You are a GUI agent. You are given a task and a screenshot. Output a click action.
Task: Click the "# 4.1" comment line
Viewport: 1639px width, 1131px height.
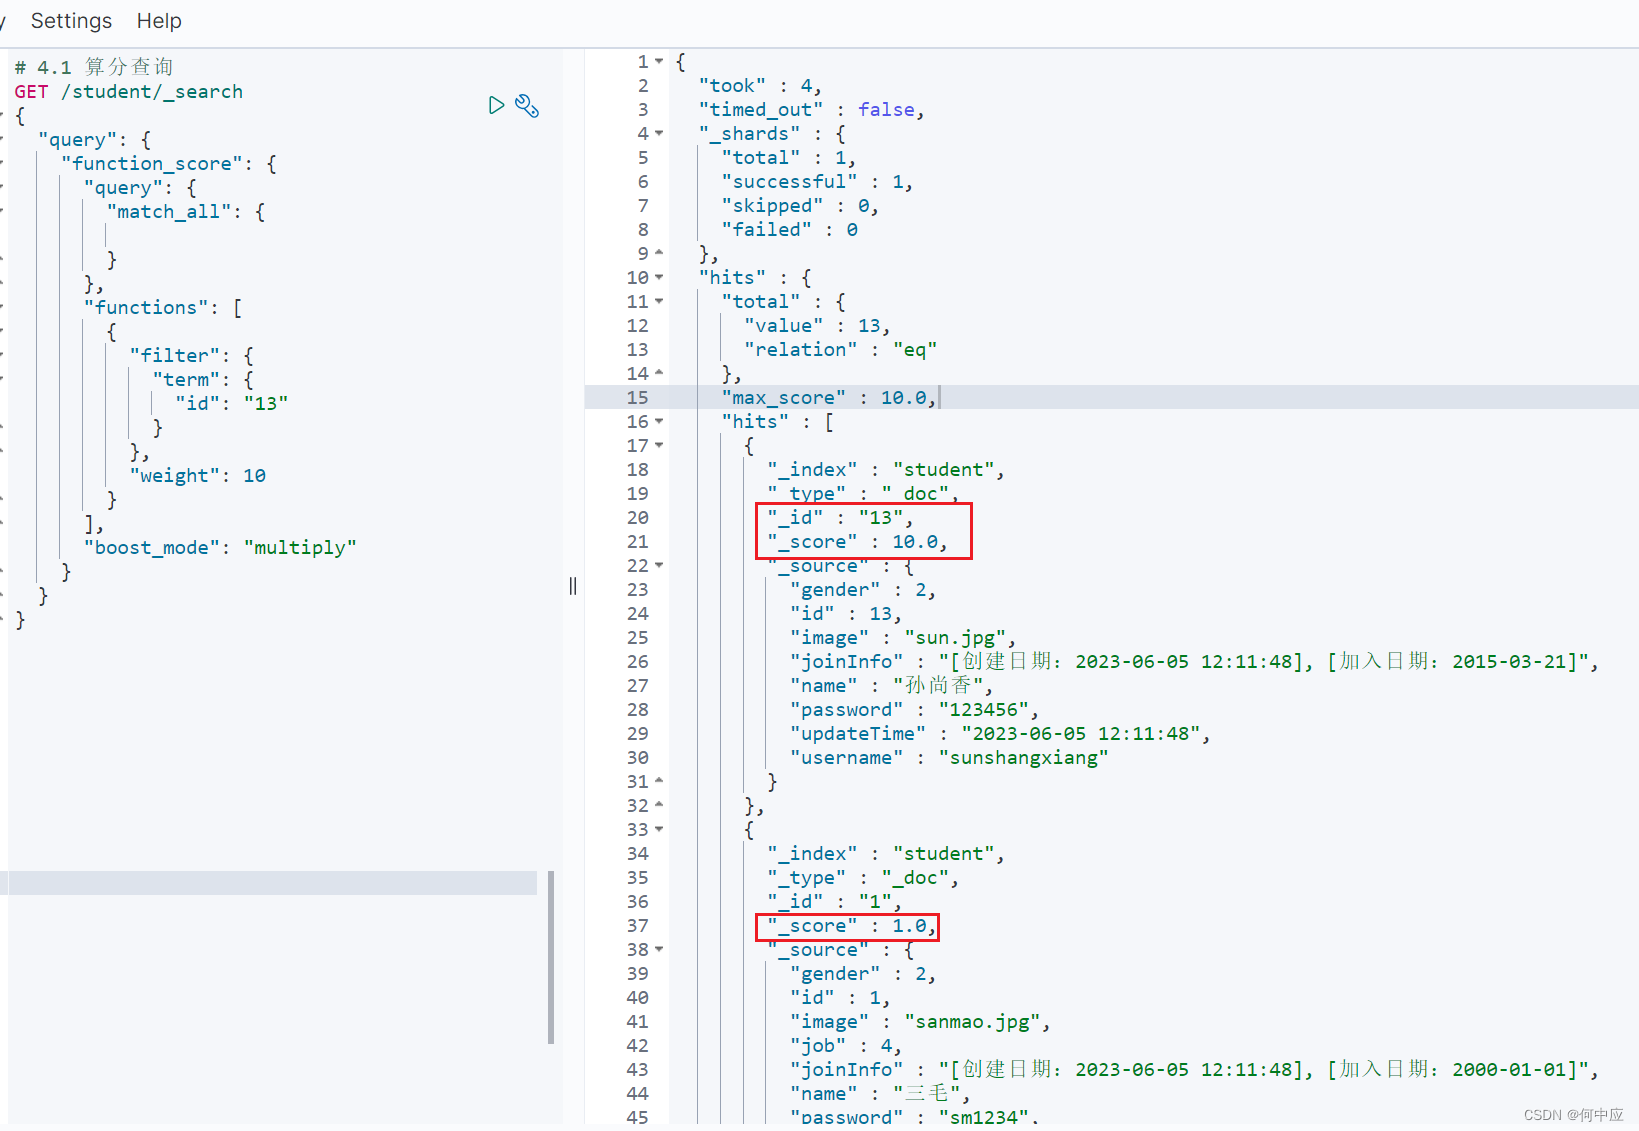coord(94,67)
